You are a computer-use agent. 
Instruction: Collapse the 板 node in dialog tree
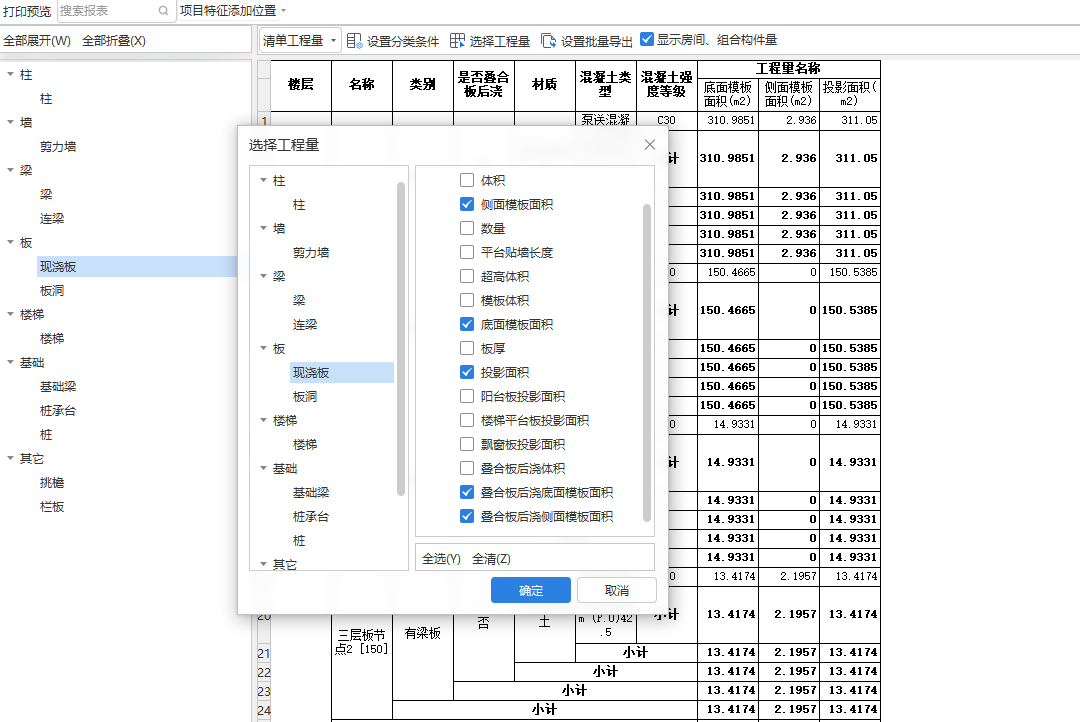tap(263, 349)
